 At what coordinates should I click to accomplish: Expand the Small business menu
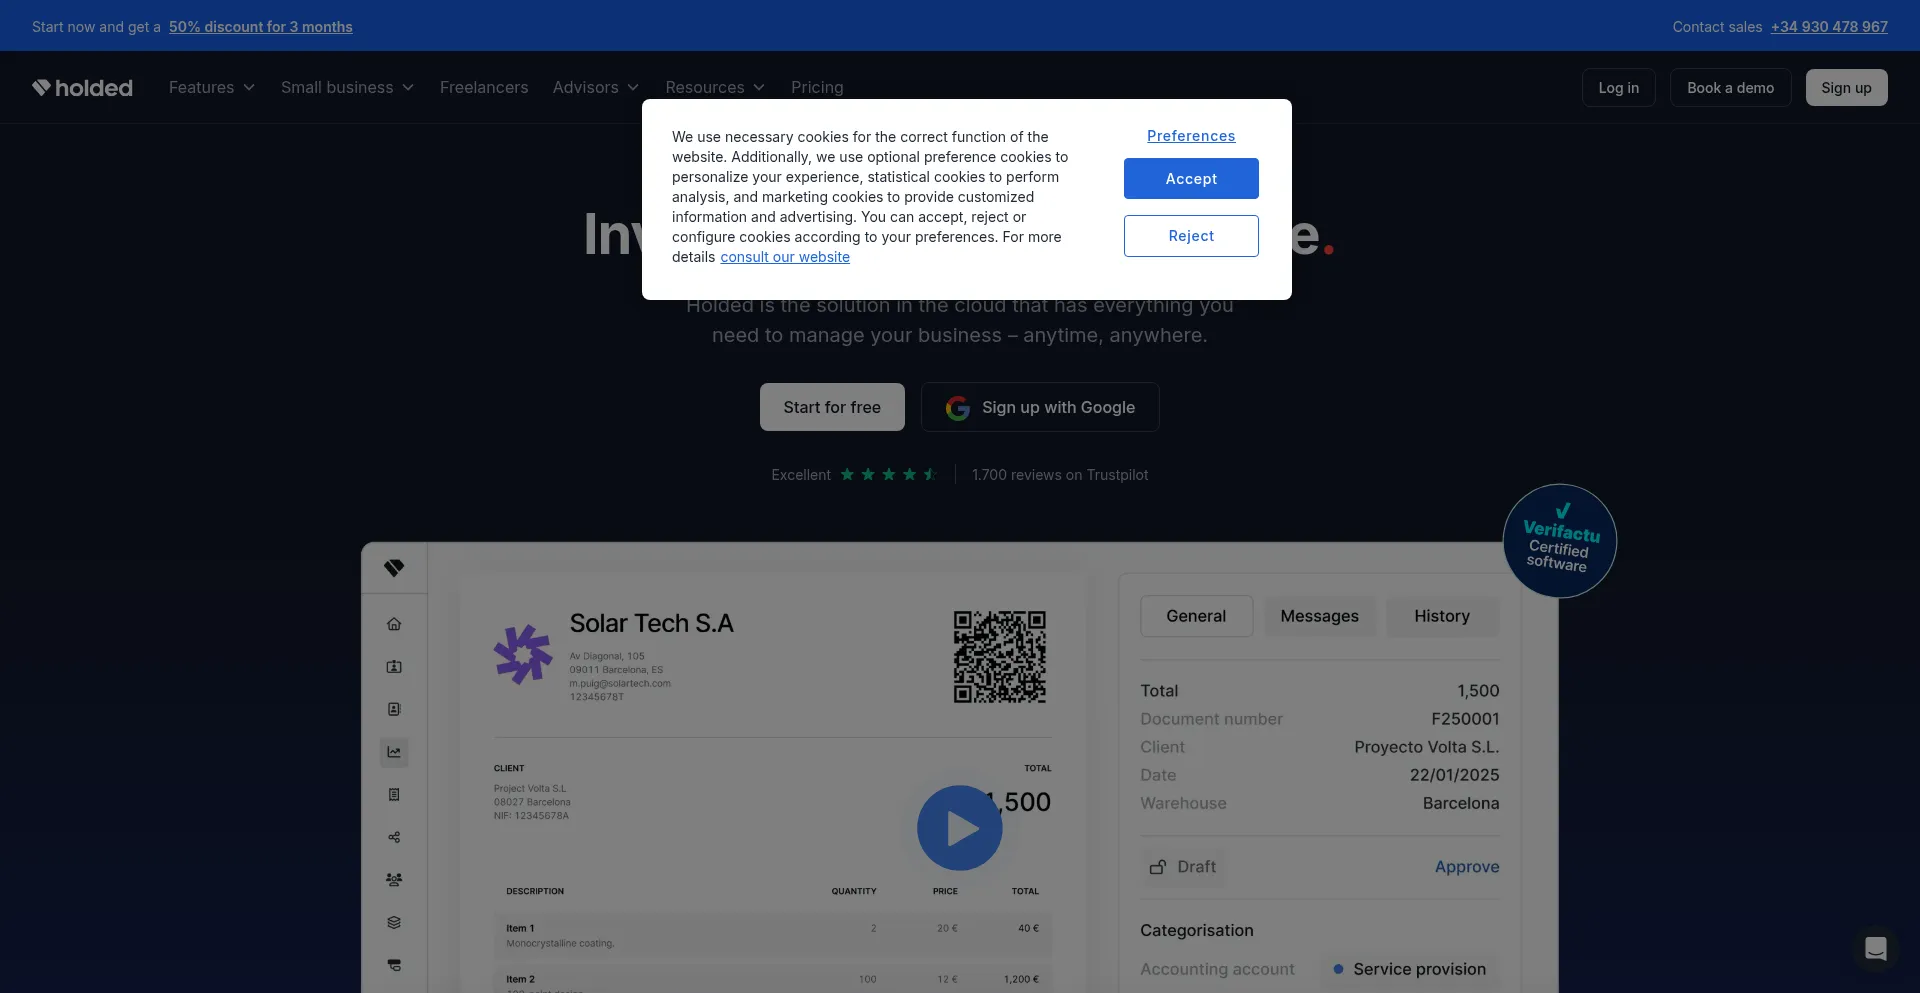click(347, 88)
